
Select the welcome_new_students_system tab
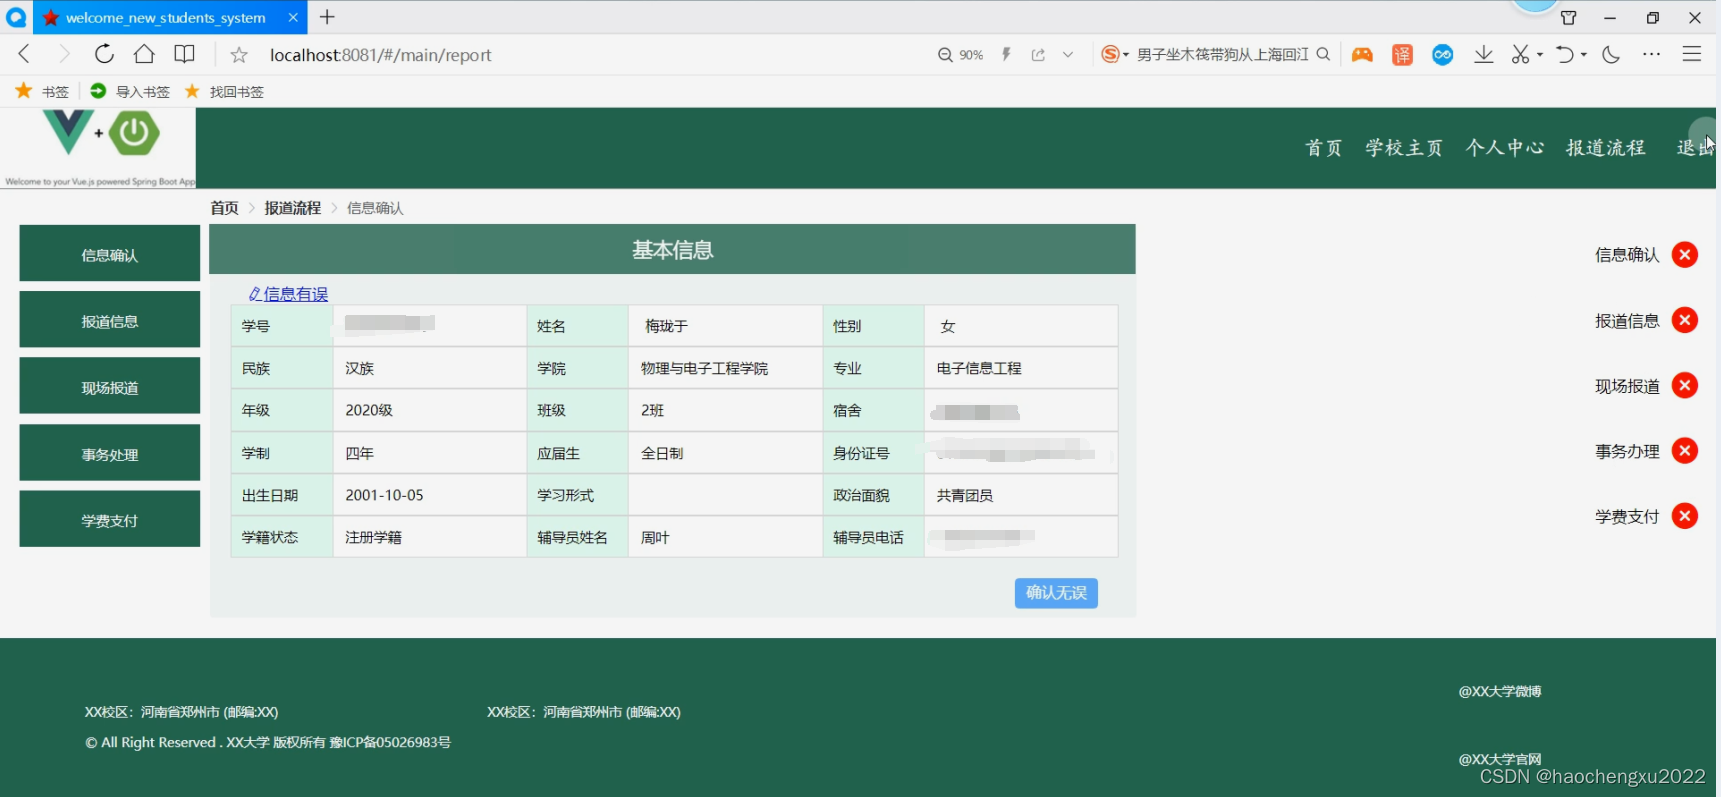166,17
